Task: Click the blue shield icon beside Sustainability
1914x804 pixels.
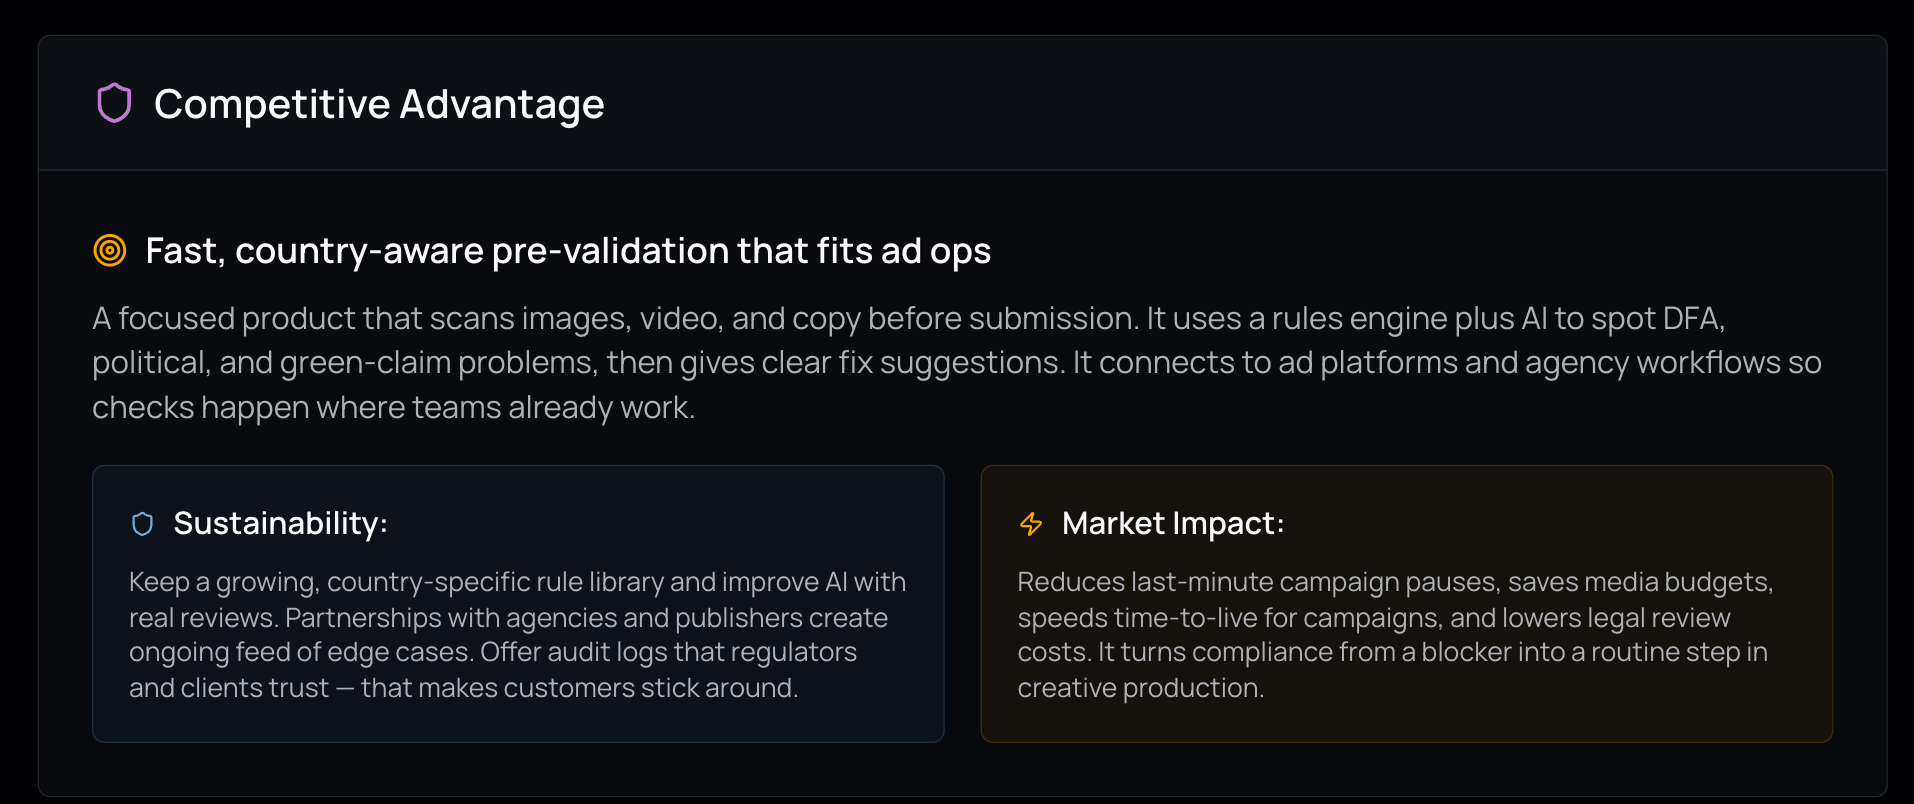Action: pos(143,524)
